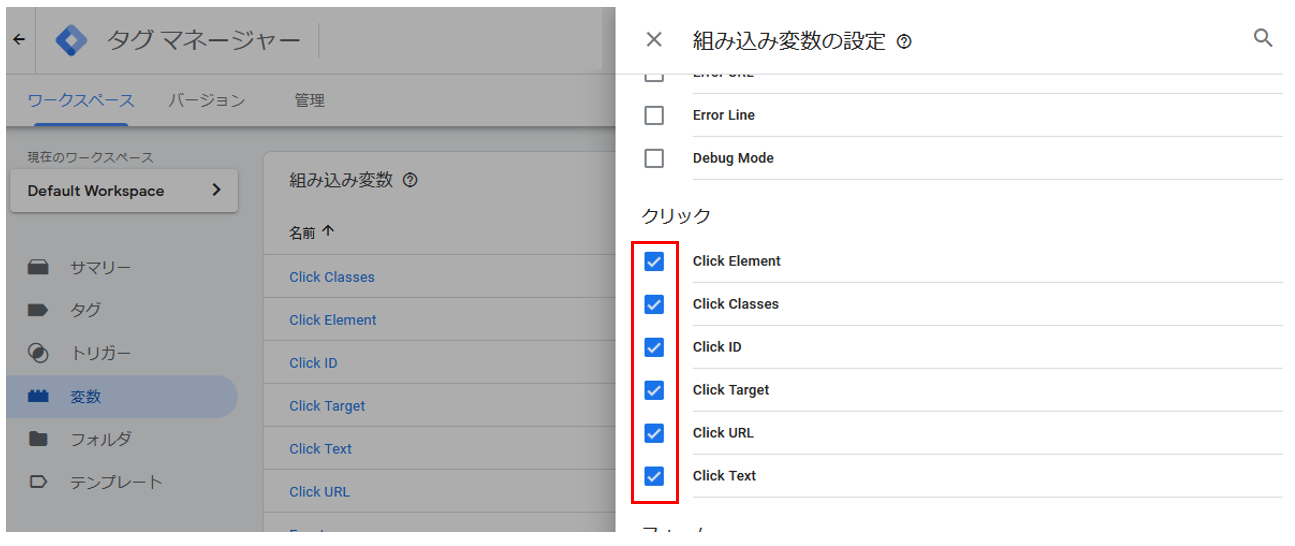Viewport: 1295px width, 546px height.
Task: Click the サマリー briefcase icon
Action: tap(38, 267)
